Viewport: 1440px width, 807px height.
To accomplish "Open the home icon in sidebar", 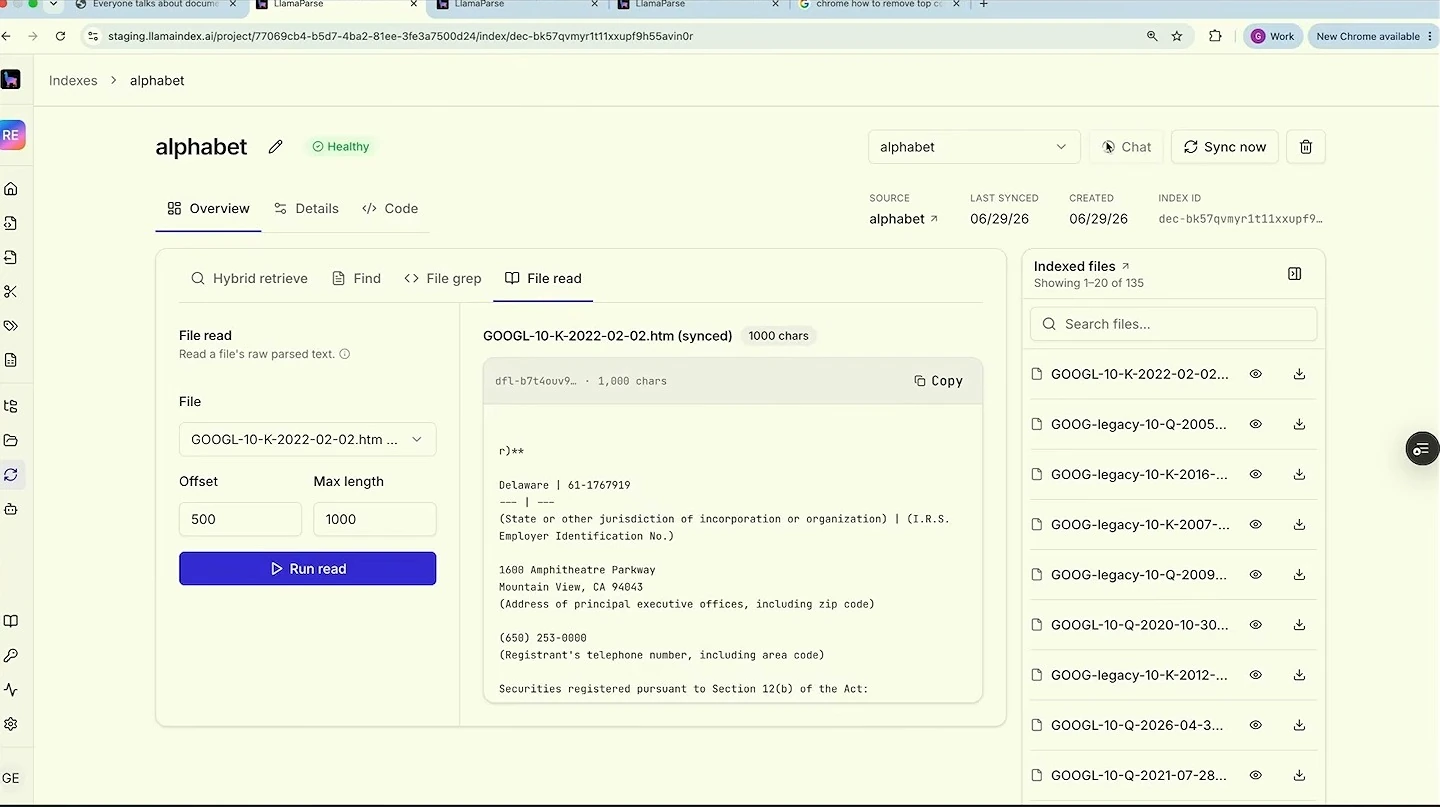I will [x=11, y=189].
